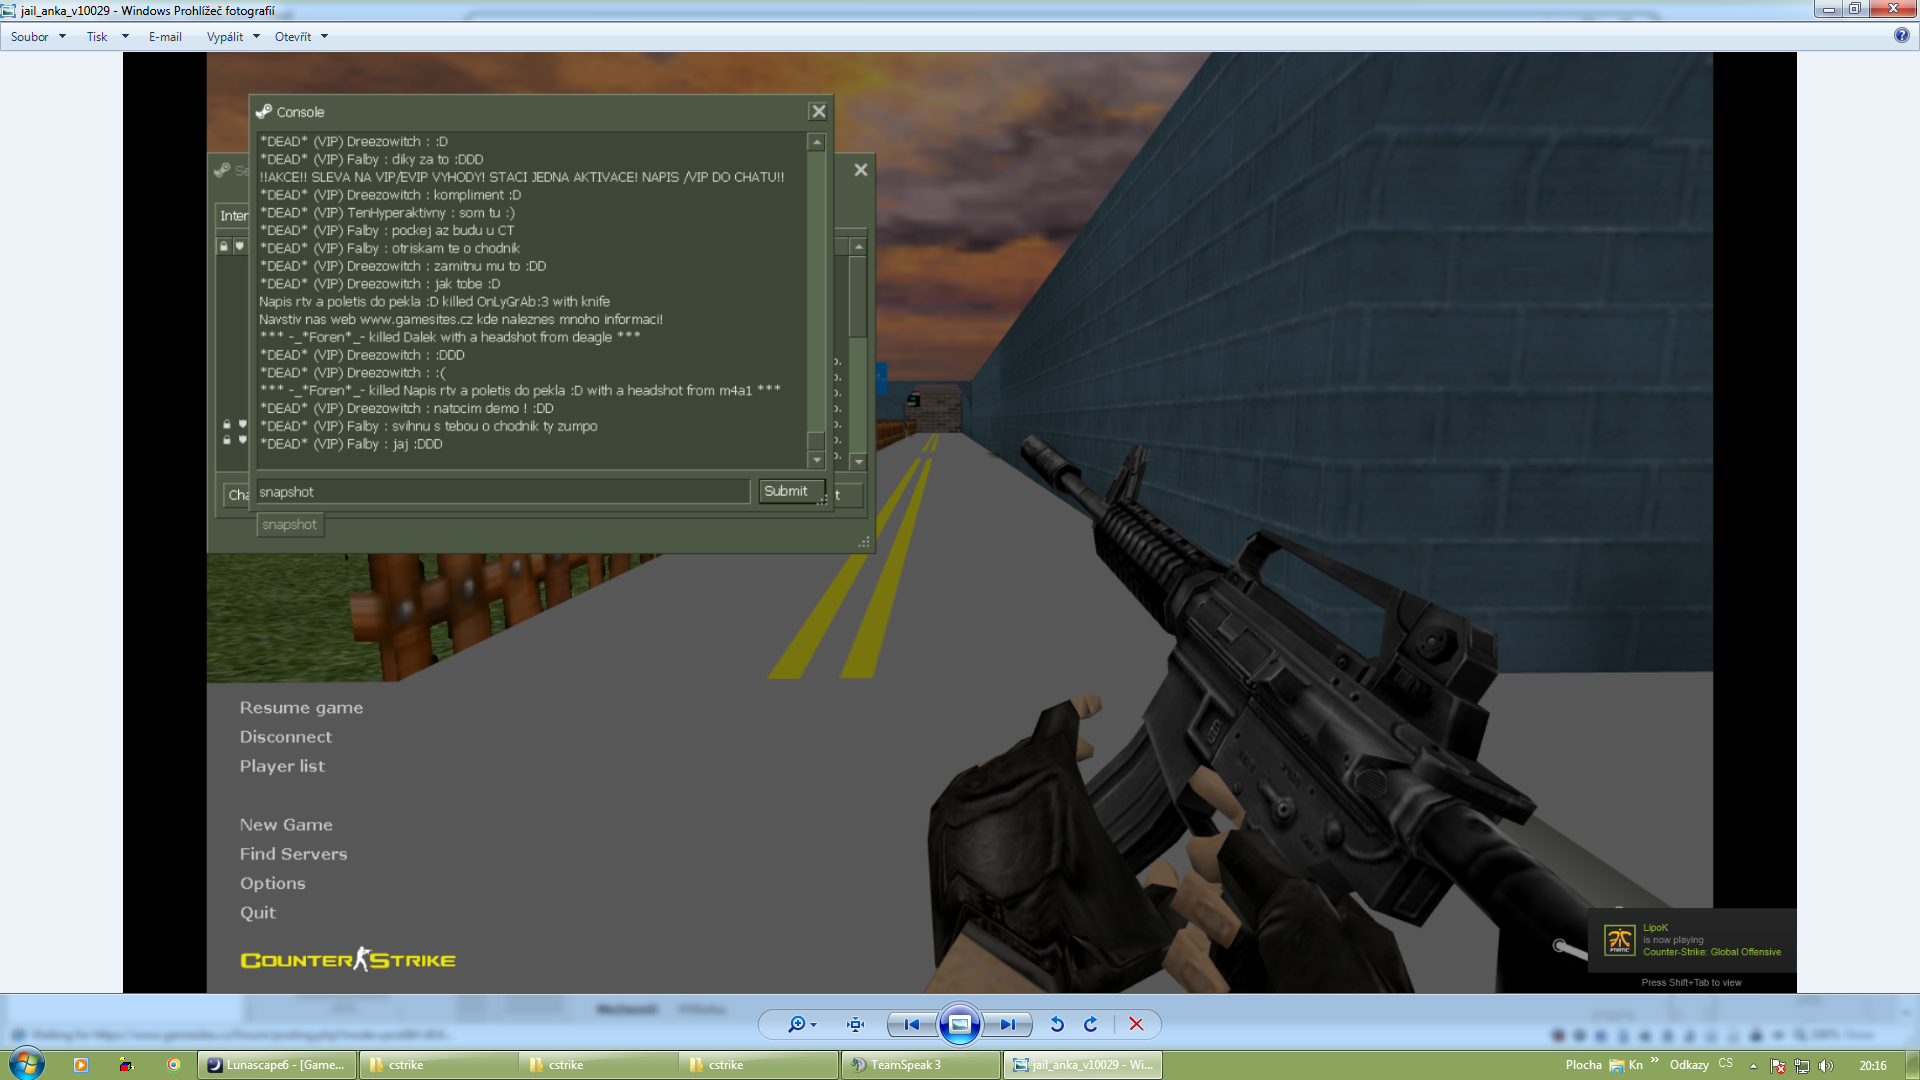Click the jail_anka_v10029 taskbar button
The height and width of the screenshot is (1080, 1920).
pyautogui.click(x=1082, y=1065)
